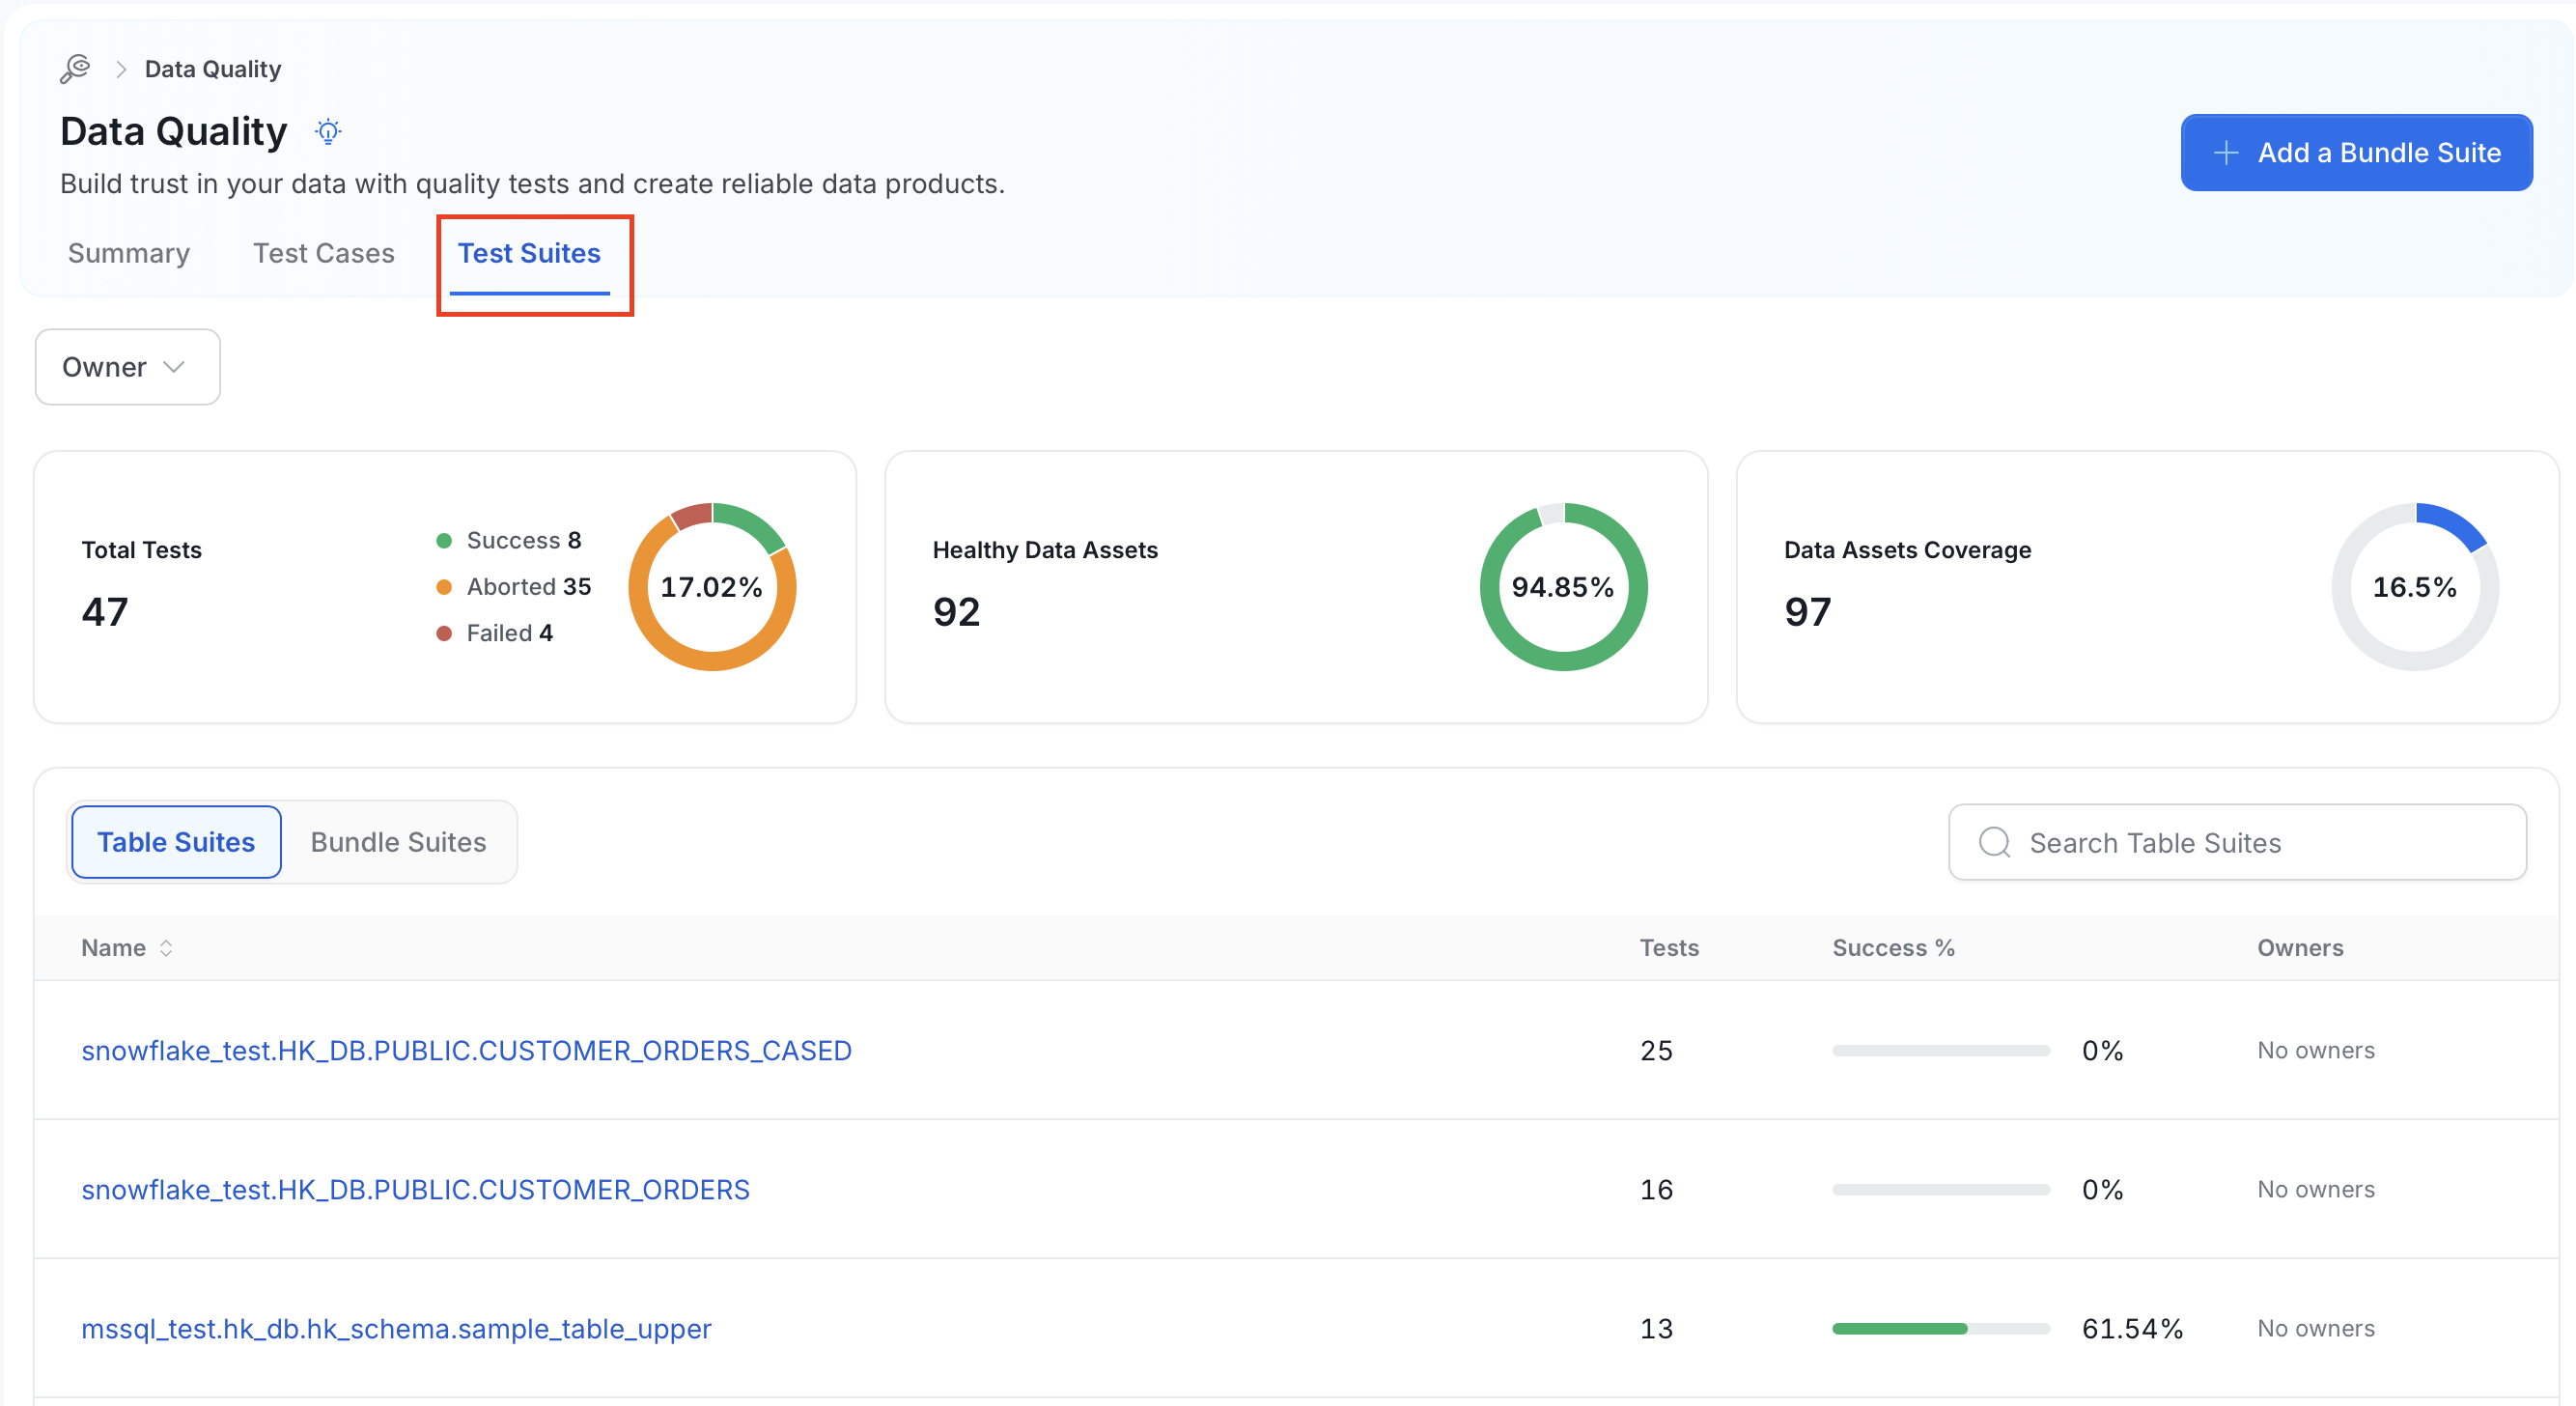
Task: Open the Owner filter dropdown
Action: (127, 367)
